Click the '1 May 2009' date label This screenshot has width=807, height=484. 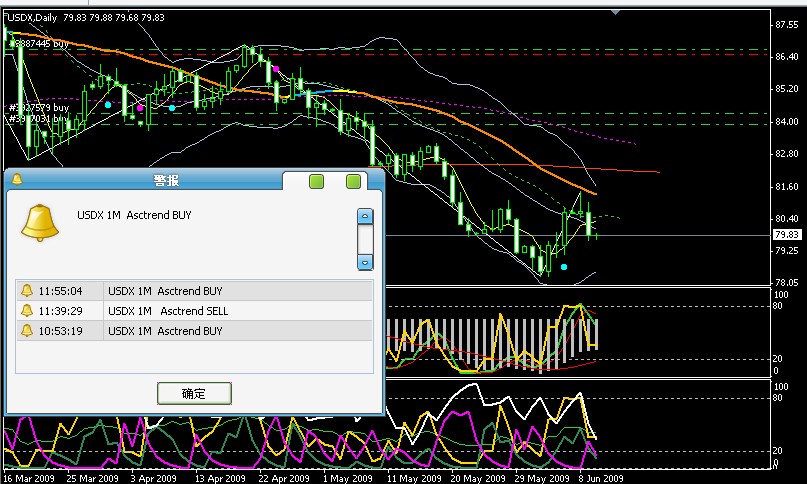click(347, 478)
